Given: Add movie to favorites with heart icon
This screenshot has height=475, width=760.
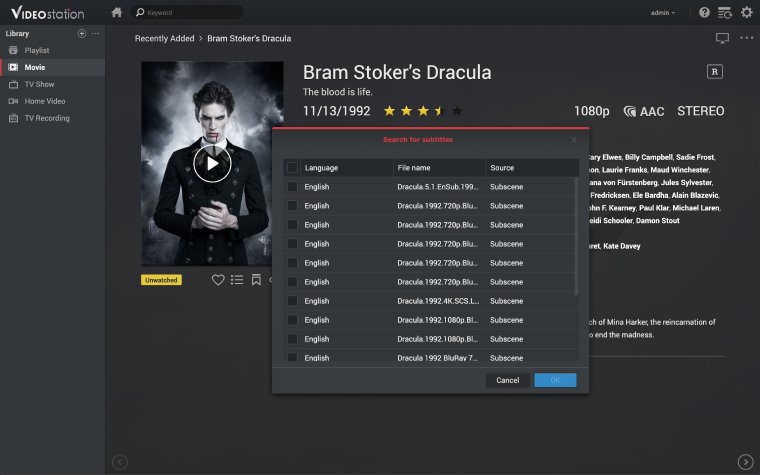Looking at the screenshot, I should [218, 280].
